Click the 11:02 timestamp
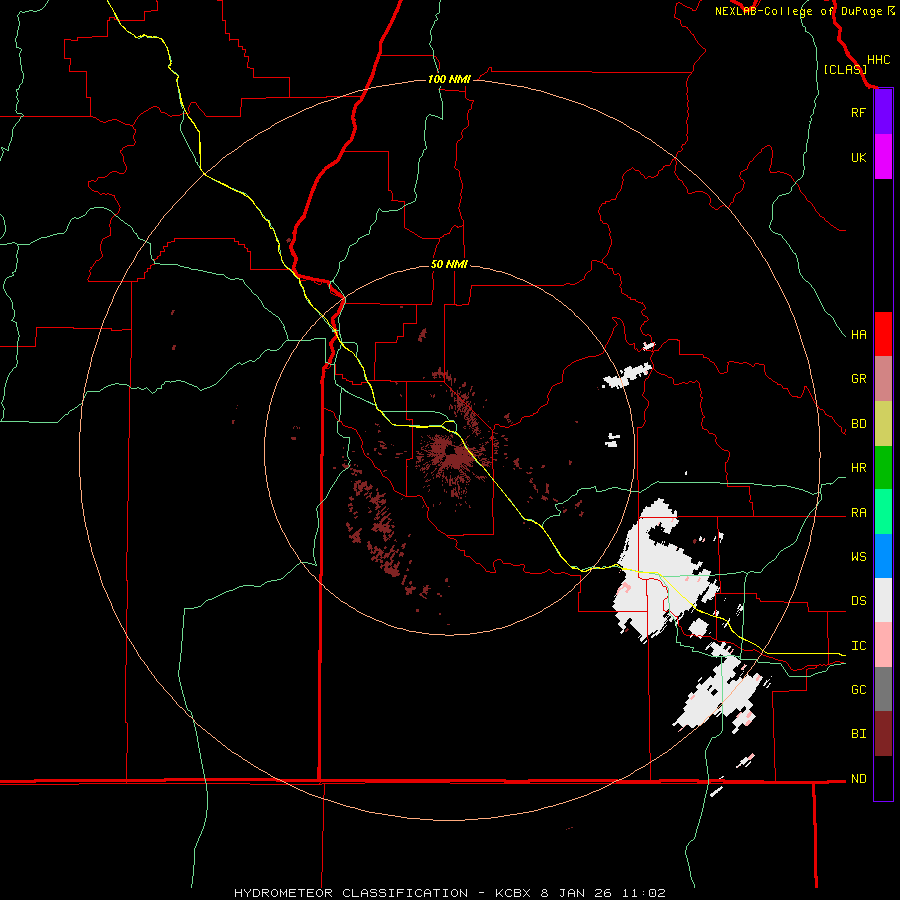Viewport: 900px width, 900px height. click(x=646, y=893)
